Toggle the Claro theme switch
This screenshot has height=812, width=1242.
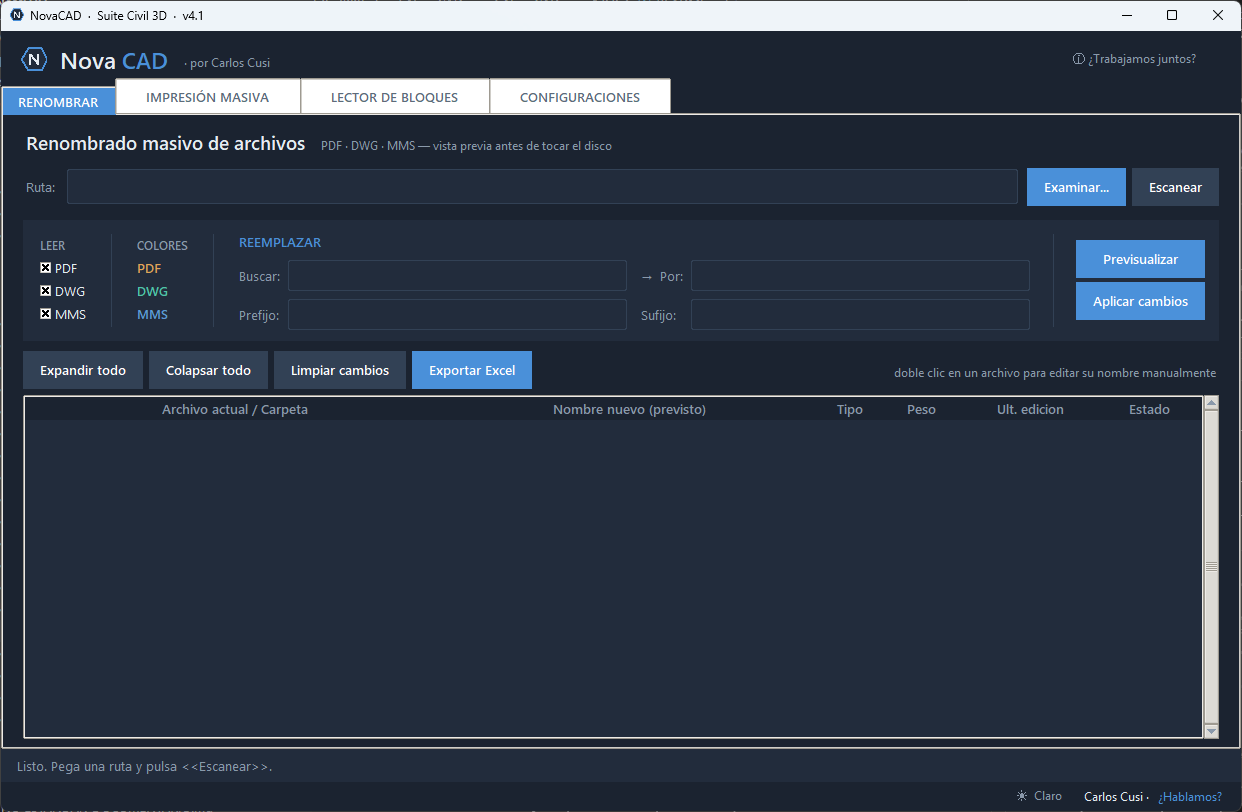tap(1039, 796)
